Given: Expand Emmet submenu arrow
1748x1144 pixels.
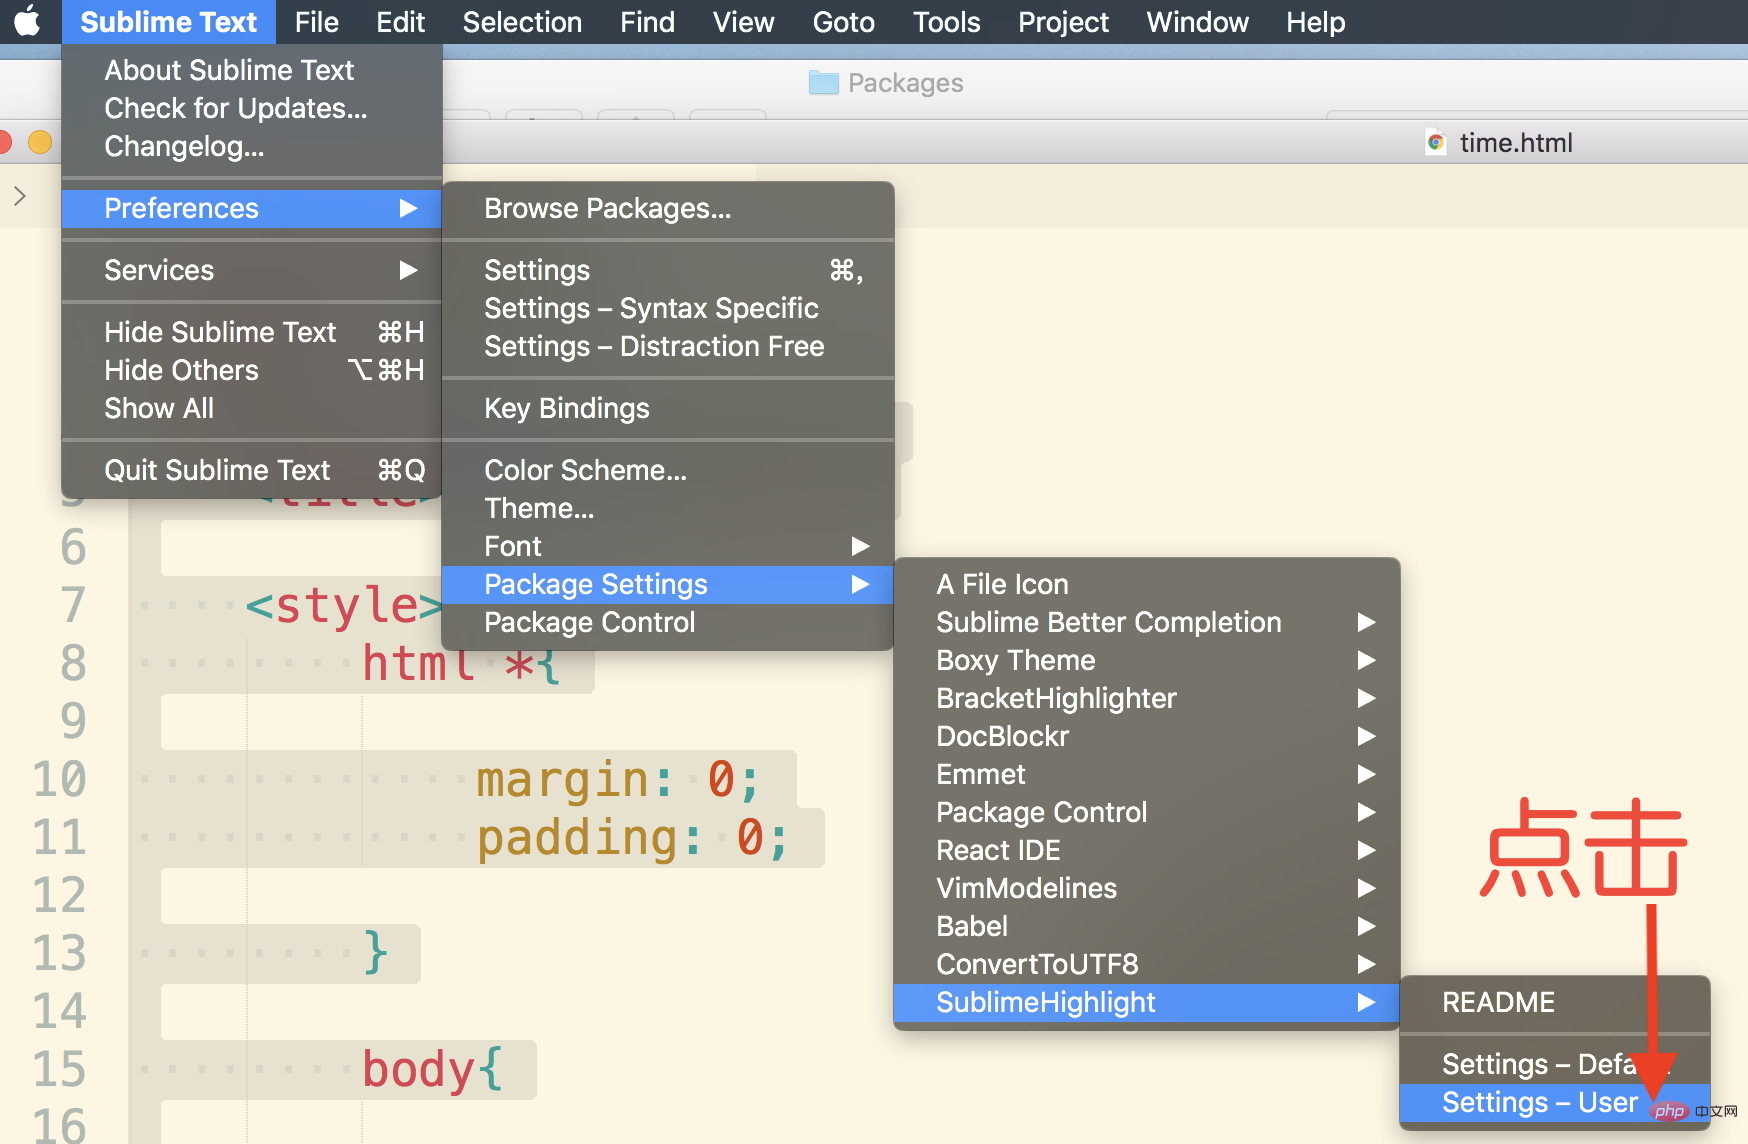Looking at the screenshot, I should 1367,774.
